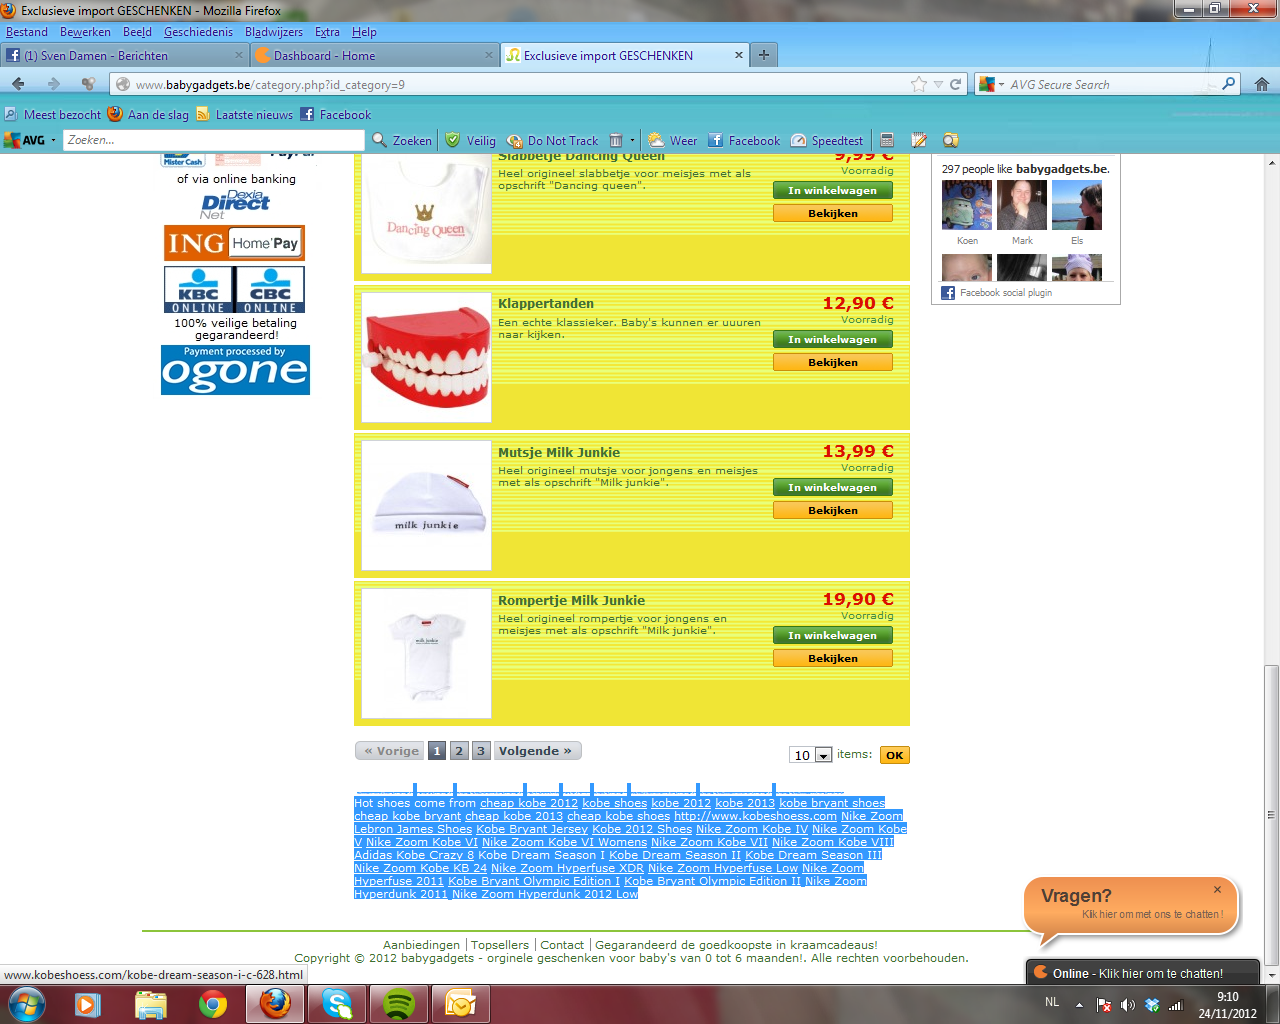Viewport: 1280px width, 1024px height.
Task: Confirm items per page with OK button
Action: pos(895,755)
